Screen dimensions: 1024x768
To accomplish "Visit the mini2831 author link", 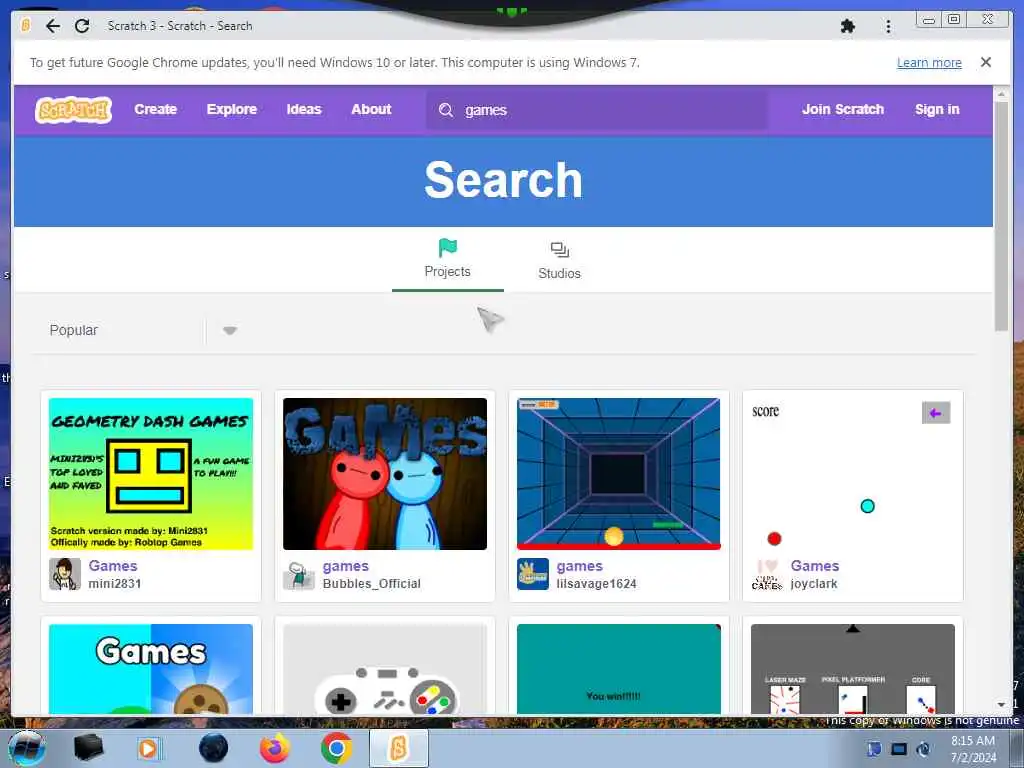I will (x=115, y=584).
